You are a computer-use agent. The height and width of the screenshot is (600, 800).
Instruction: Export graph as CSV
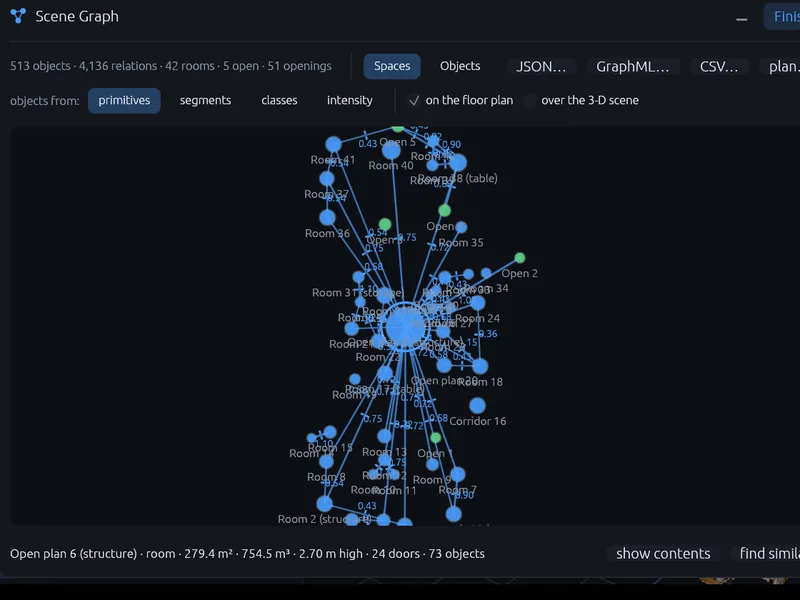pyautogui.click(x=719, y=67)
